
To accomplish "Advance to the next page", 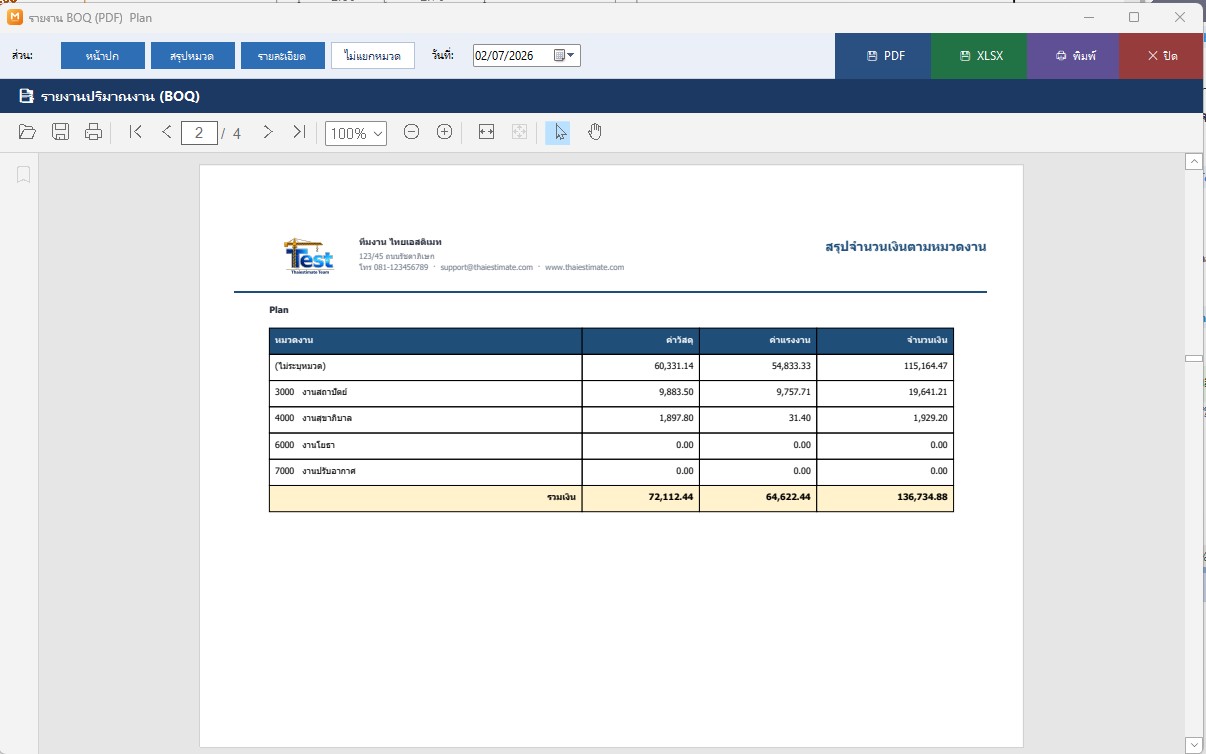I will tap(268, 132).
